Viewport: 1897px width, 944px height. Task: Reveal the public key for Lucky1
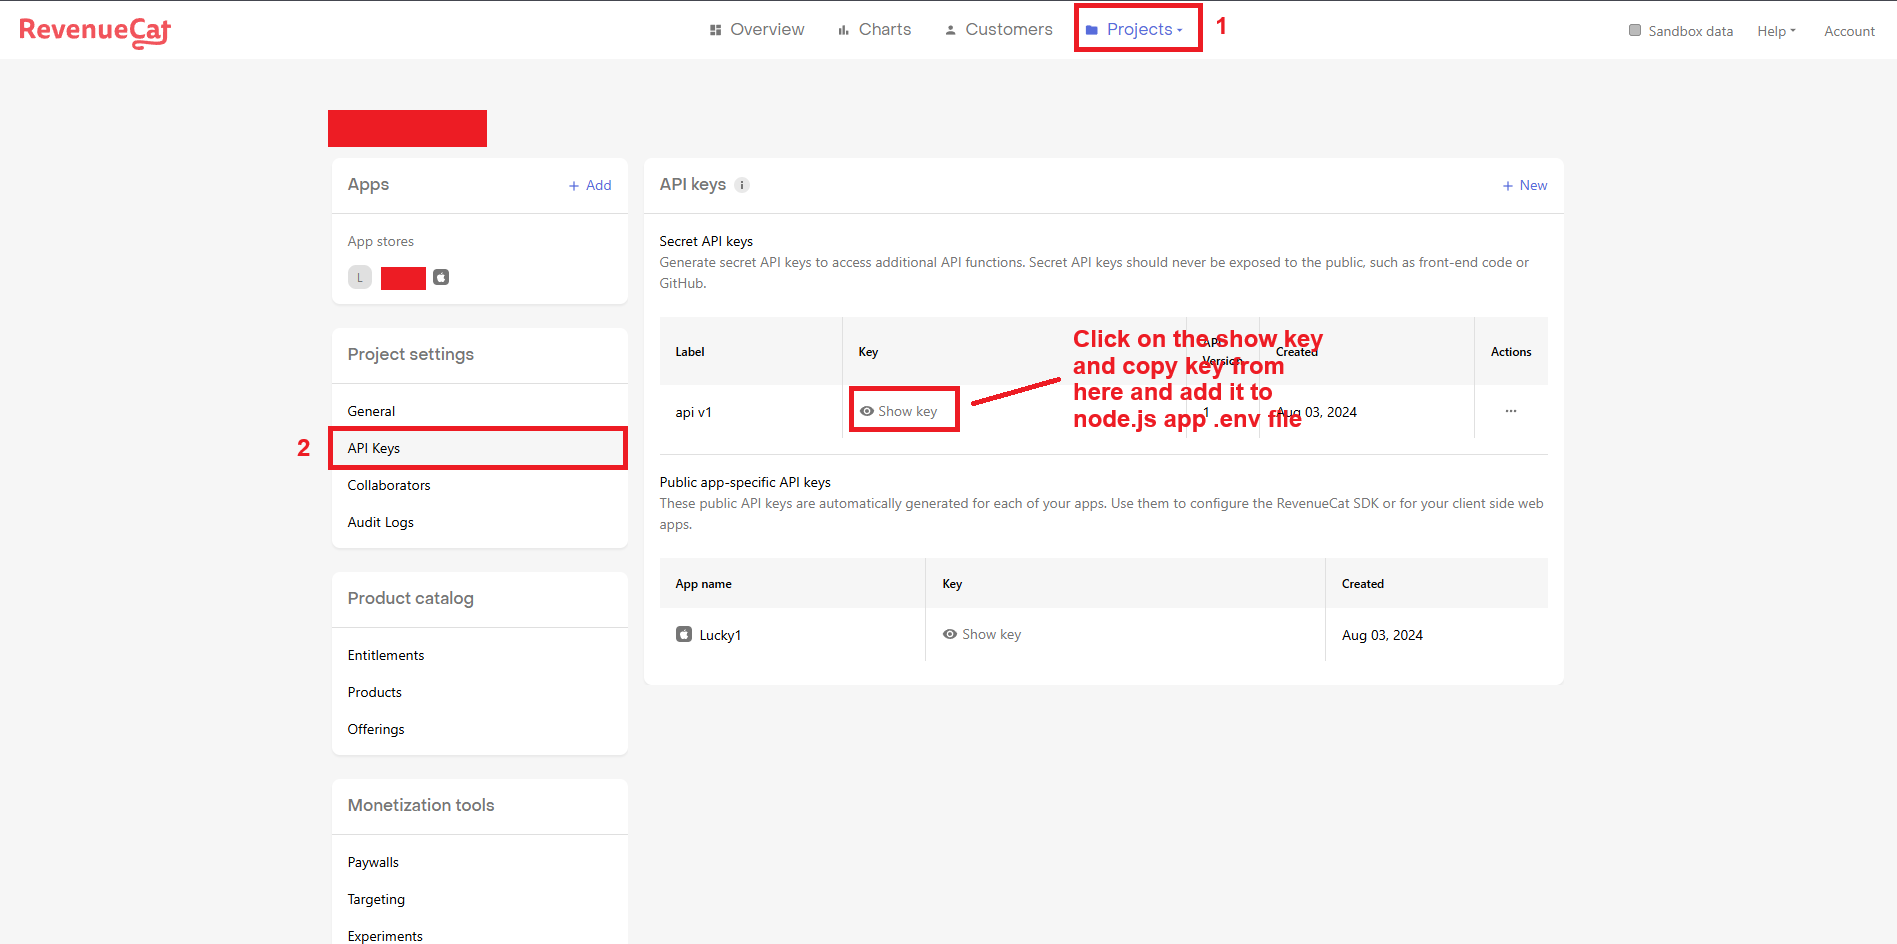[x=982, y=634]
